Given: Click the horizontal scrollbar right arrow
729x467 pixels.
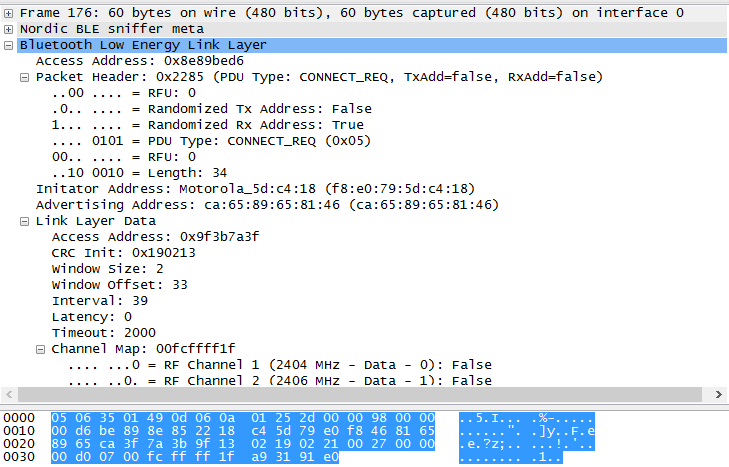Looking at the screenshot, I should click(718, 395).
